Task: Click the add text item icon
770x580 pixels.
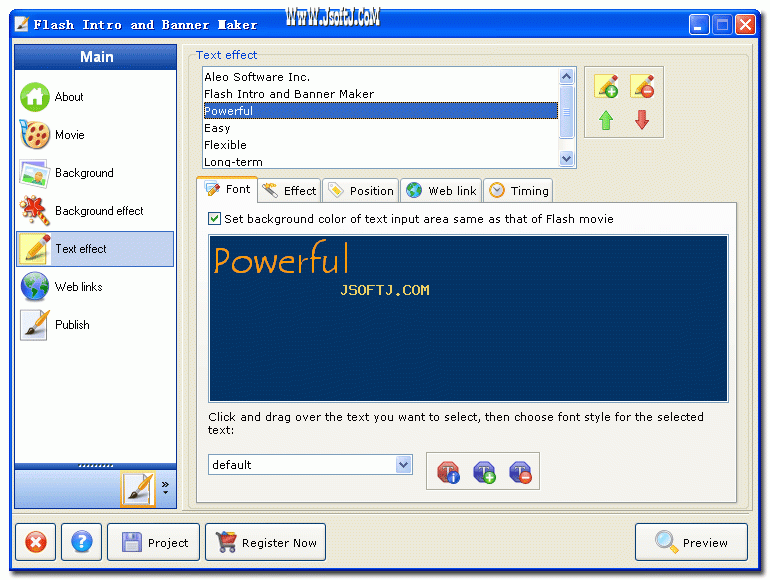Action: [x=606, y=86]
